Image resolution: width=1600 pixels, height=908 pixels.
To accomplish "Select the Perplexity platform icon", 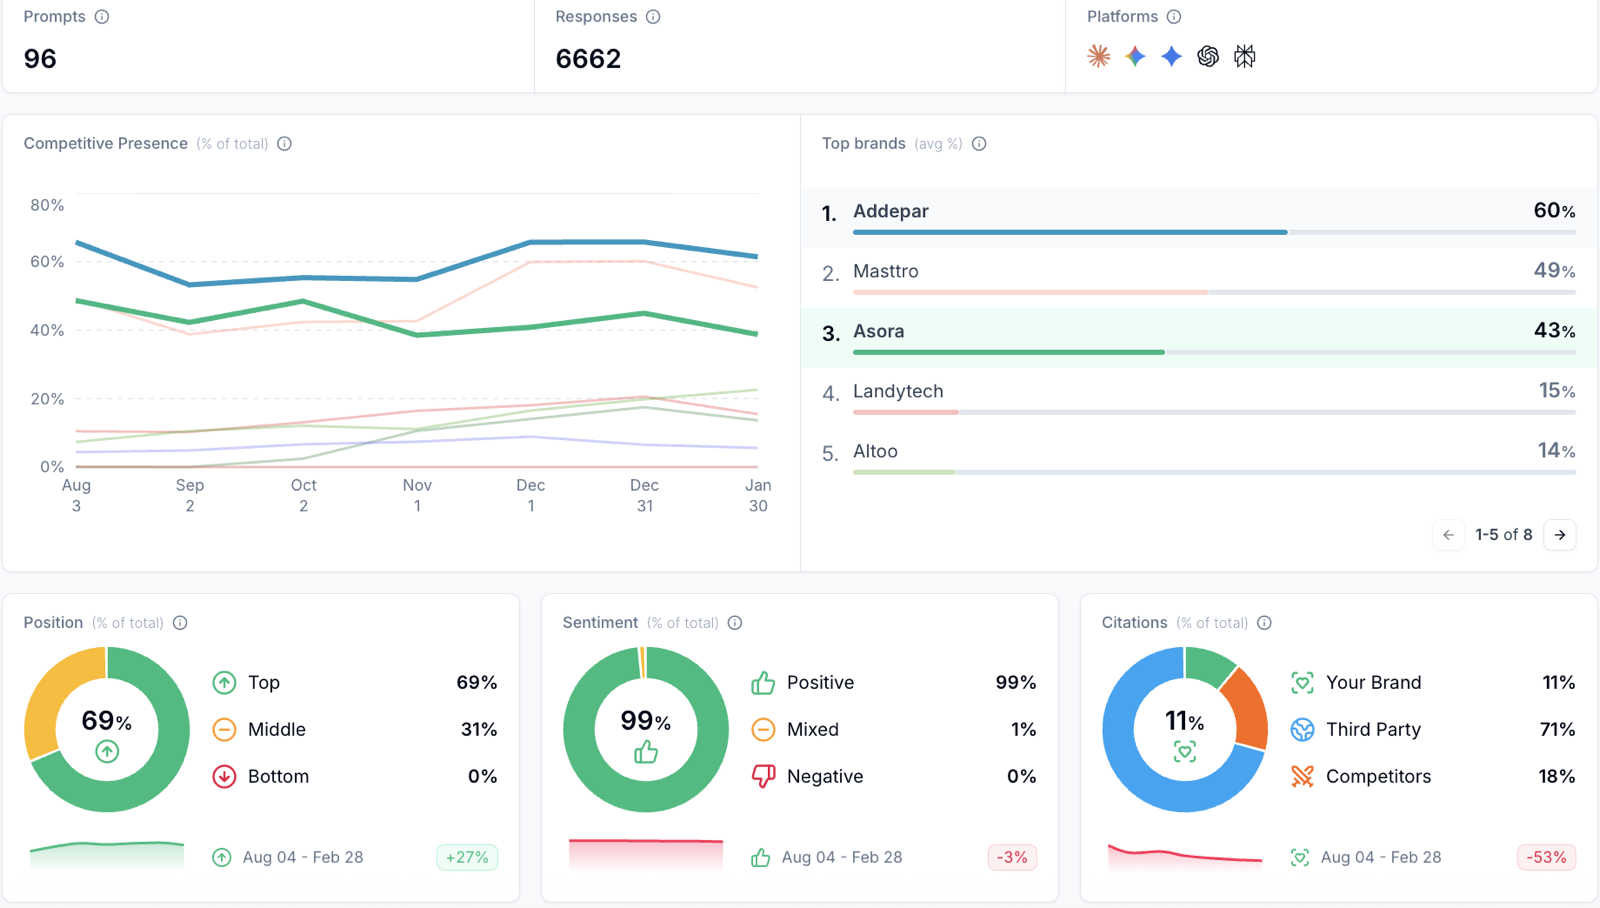I will coord(1244,56).
